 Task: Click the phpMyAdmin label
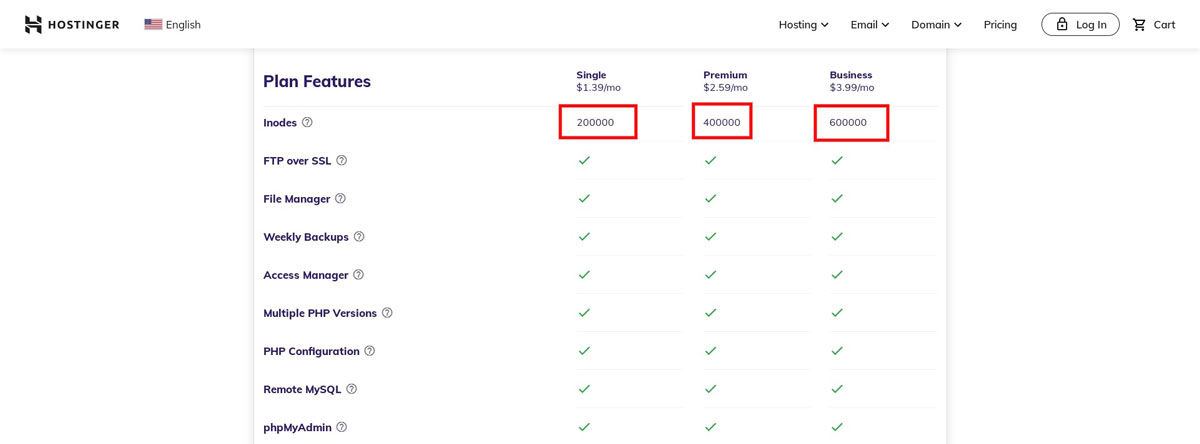tap(297, 426)
